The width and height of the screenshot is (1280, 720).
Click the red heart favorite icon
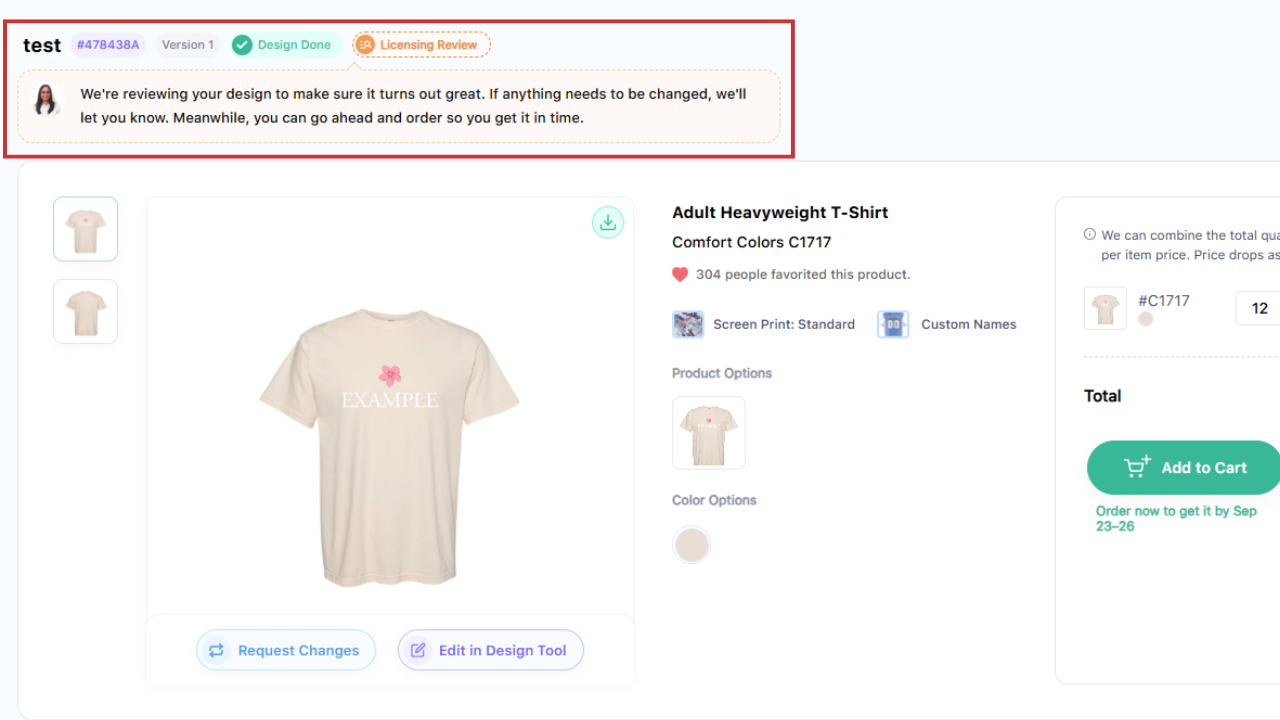pos(680,274)
